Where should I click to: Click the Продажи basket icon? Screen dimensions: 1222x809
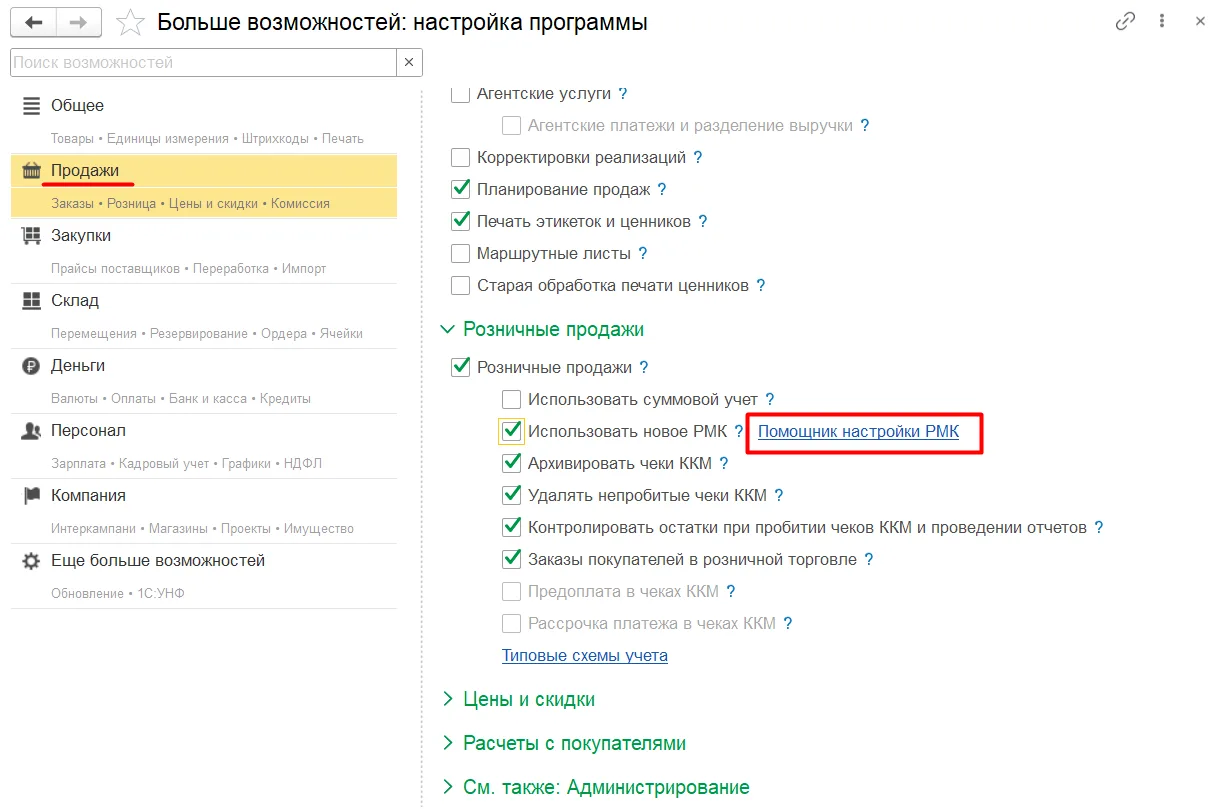click(32, 170)
